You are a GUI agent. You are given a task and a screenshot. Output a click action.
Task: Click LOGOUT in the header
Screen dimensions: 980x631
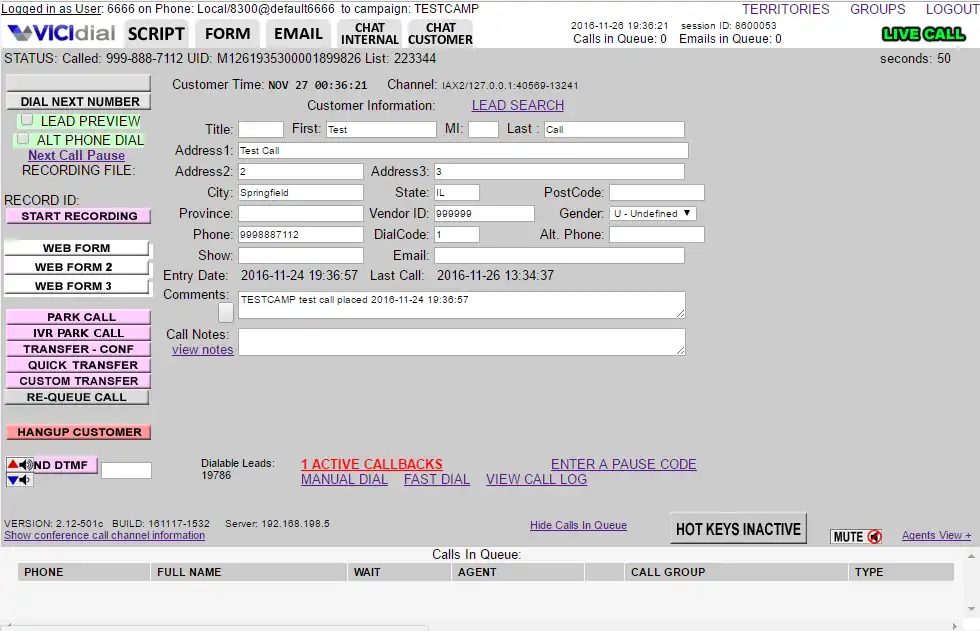[952, 9]
